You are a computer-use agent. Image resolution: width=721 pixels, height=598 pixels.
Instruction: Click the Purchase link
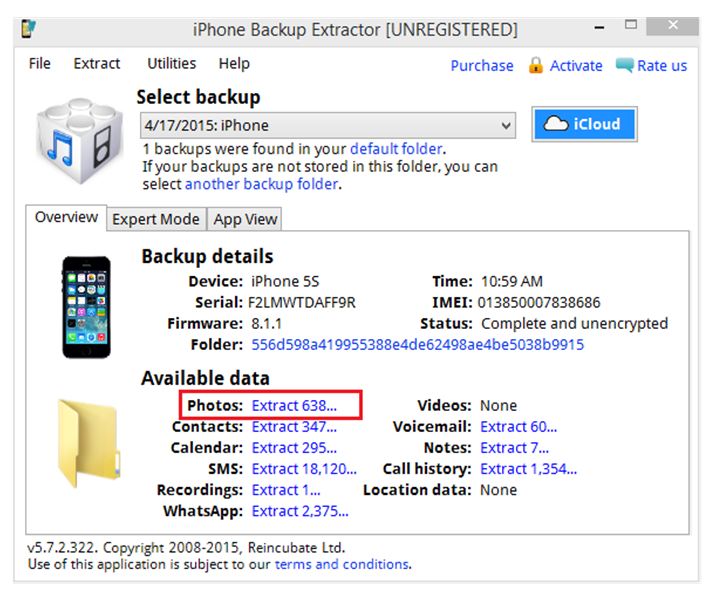point(481,66)
